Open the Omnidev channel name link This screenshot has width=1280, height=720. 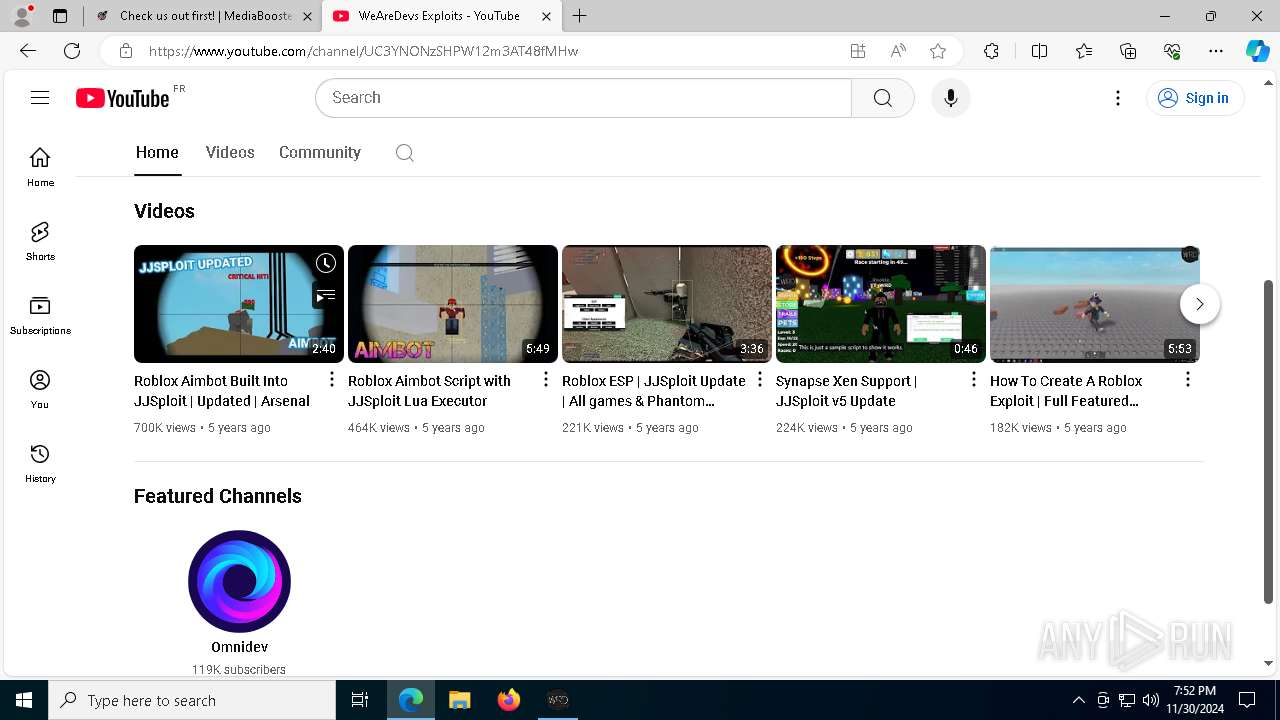(239, 647)
